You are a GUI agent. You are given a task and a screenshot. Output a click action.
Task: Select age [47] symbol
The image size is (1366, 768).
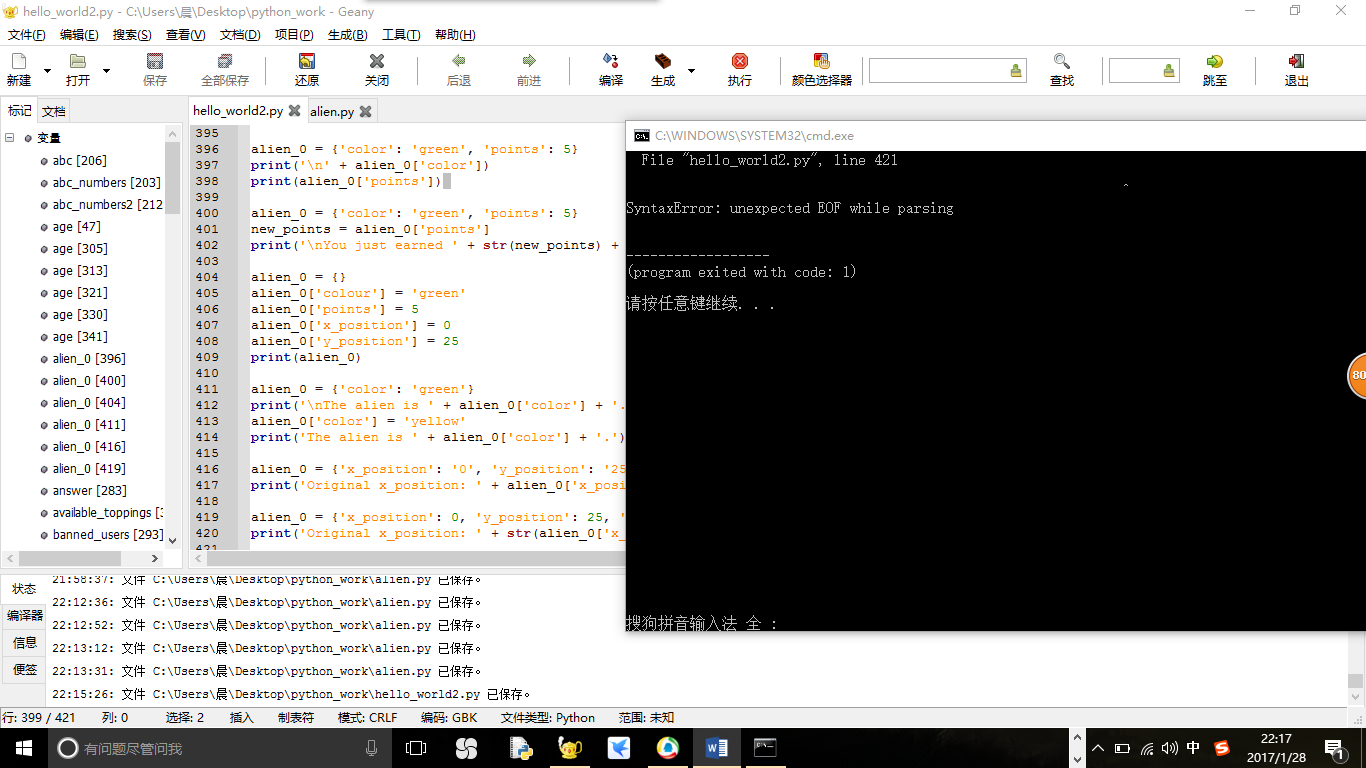[x=77, y=226]
